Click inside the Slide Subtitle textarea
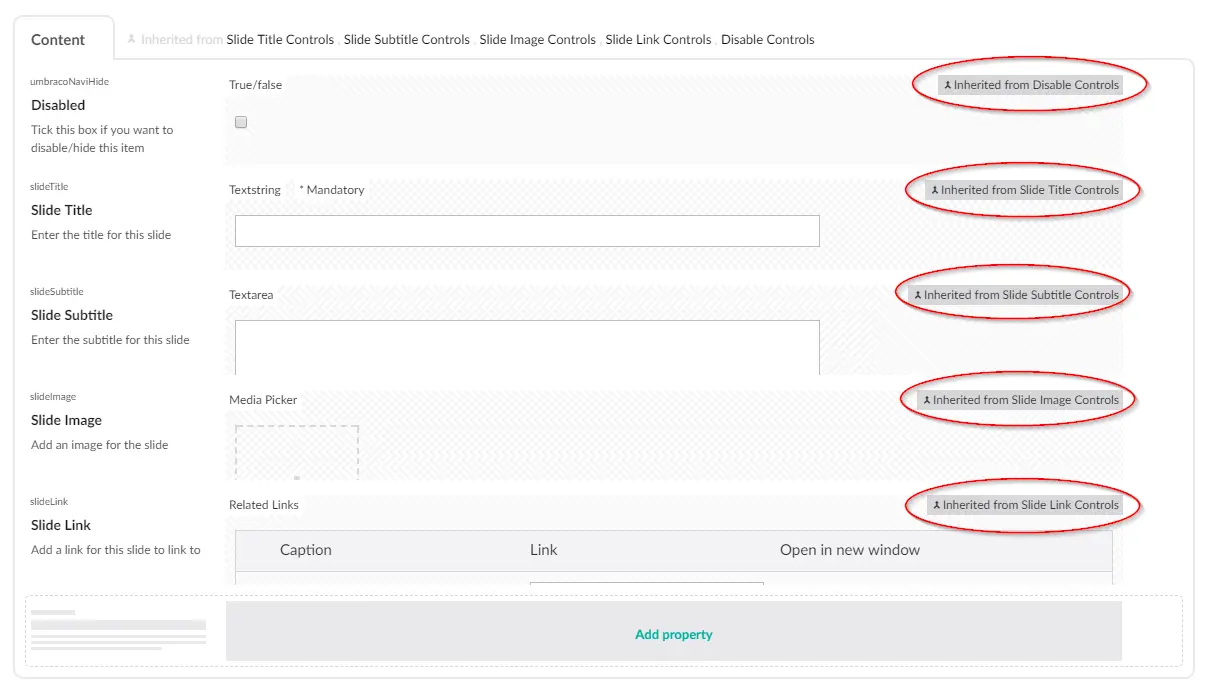This screenshot has height=692, width=1208. click(x=527, y=345)
